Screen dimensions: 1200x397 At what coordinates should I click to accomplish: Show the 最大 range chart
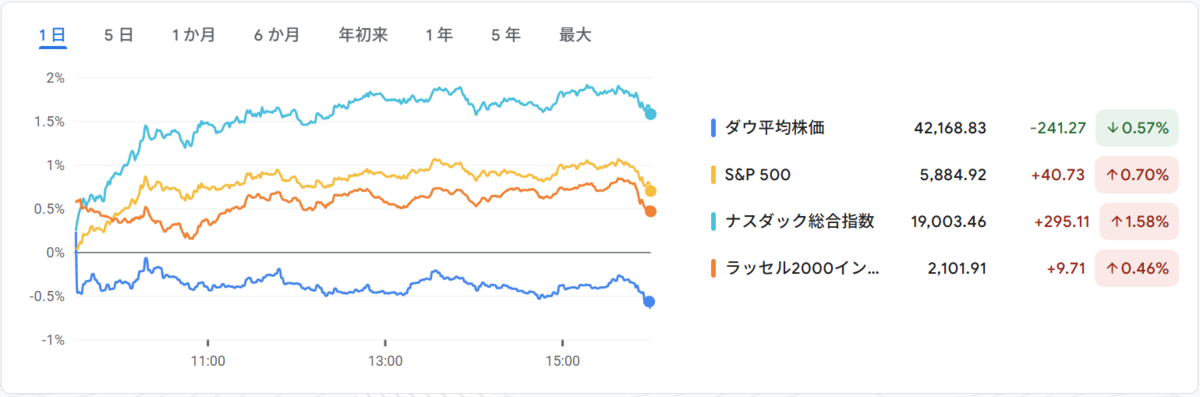575,35
